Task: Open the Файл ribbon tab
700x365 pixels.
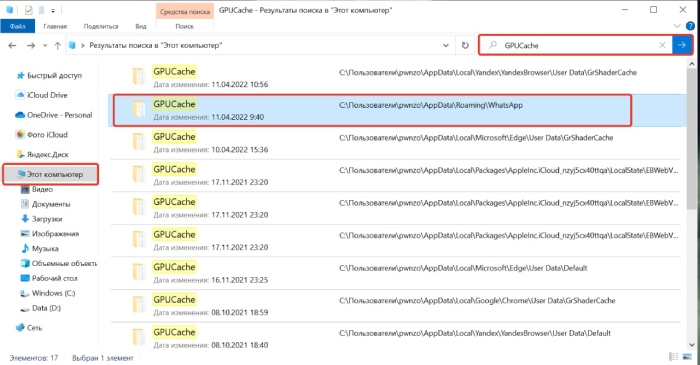Action: [x=17, y=26]
